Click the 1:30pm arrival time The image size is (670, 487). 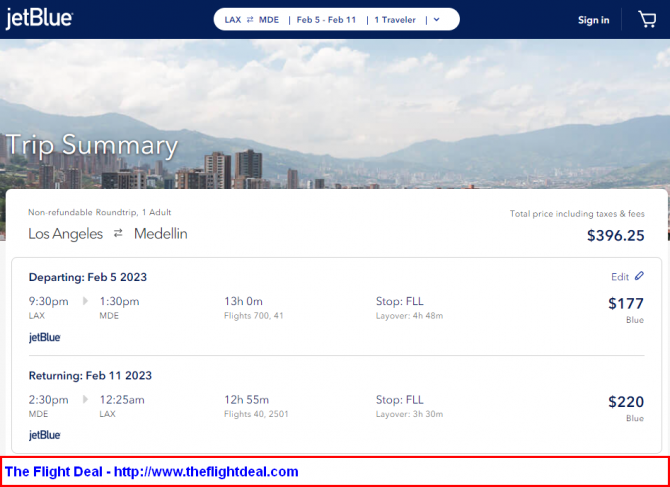[120, 302]
